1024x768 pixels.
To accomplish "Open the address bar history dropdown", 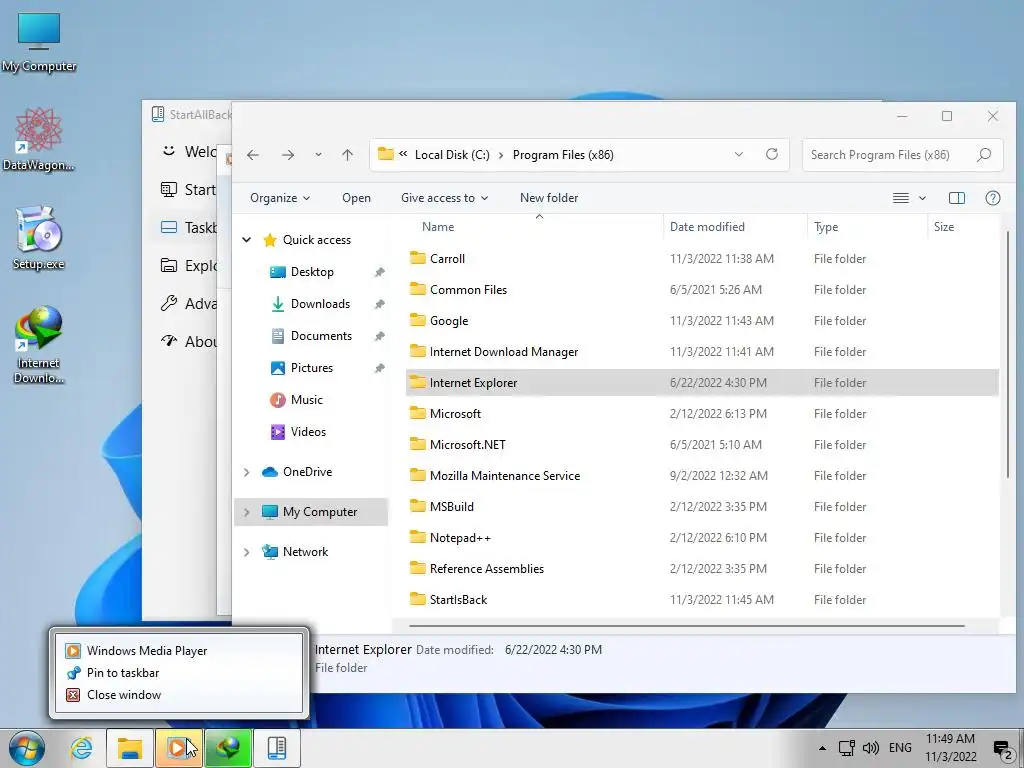I will pyautogui.click(x=739, y=155).
